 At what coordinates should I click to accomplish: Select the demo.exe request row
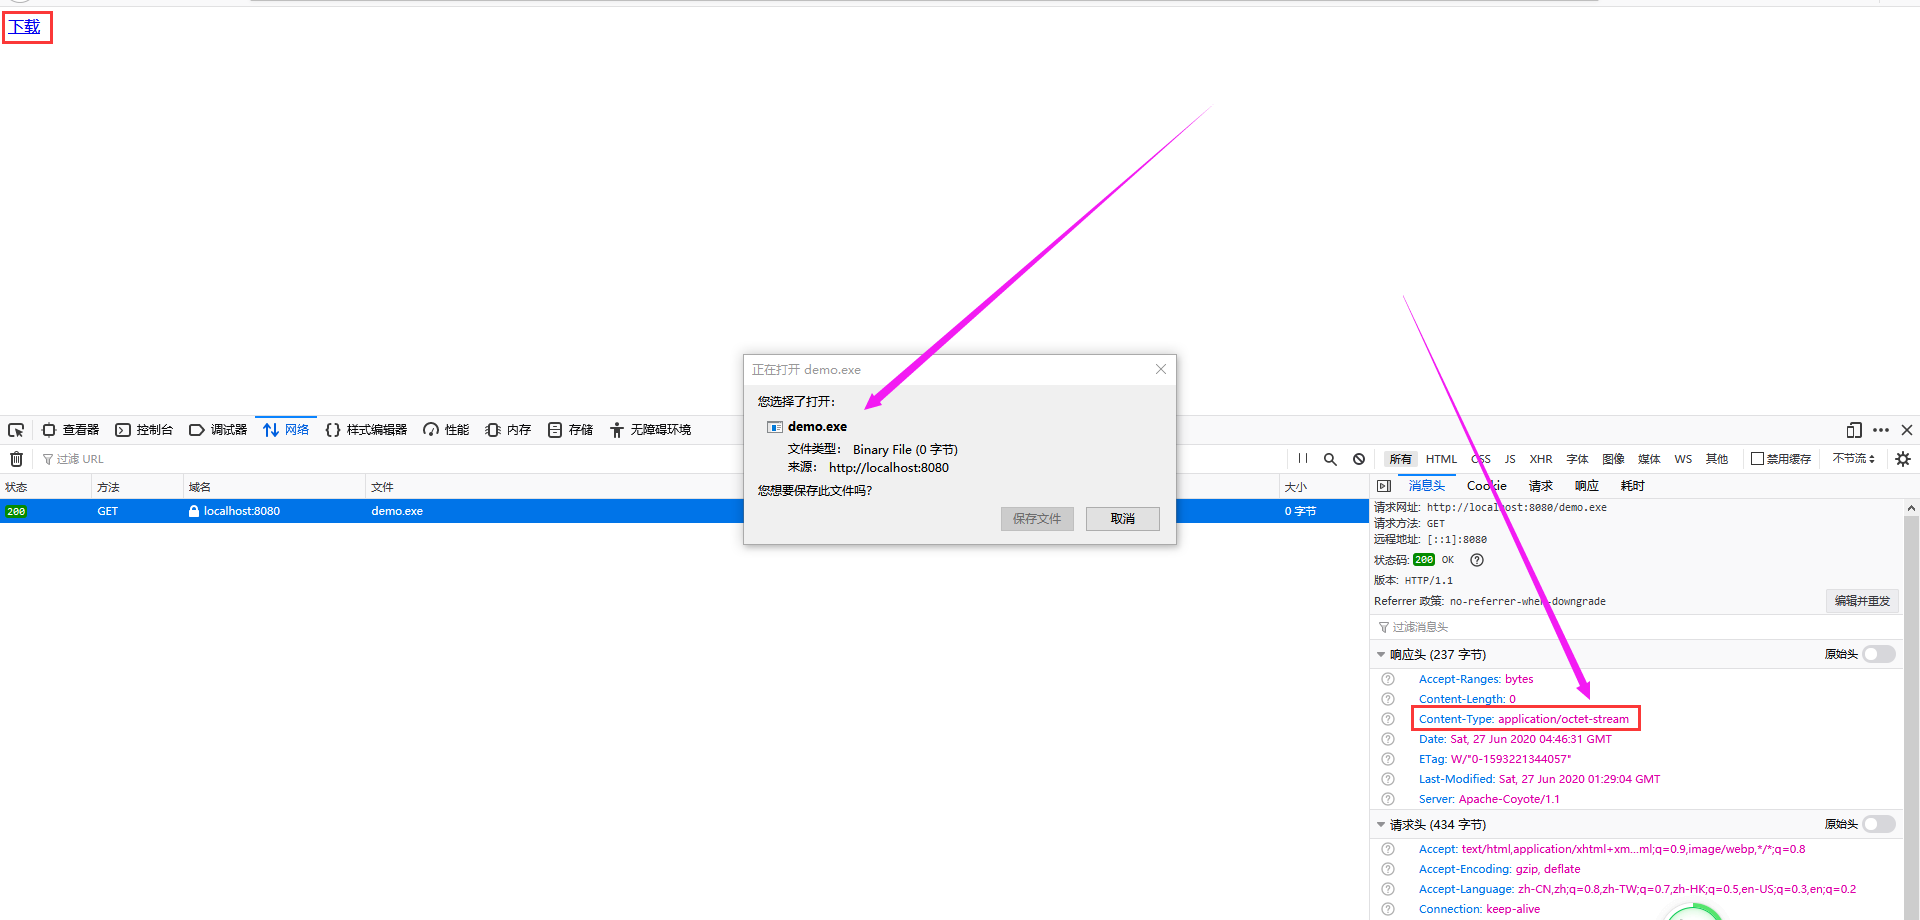pyautogui.click(x=684, y=511)
